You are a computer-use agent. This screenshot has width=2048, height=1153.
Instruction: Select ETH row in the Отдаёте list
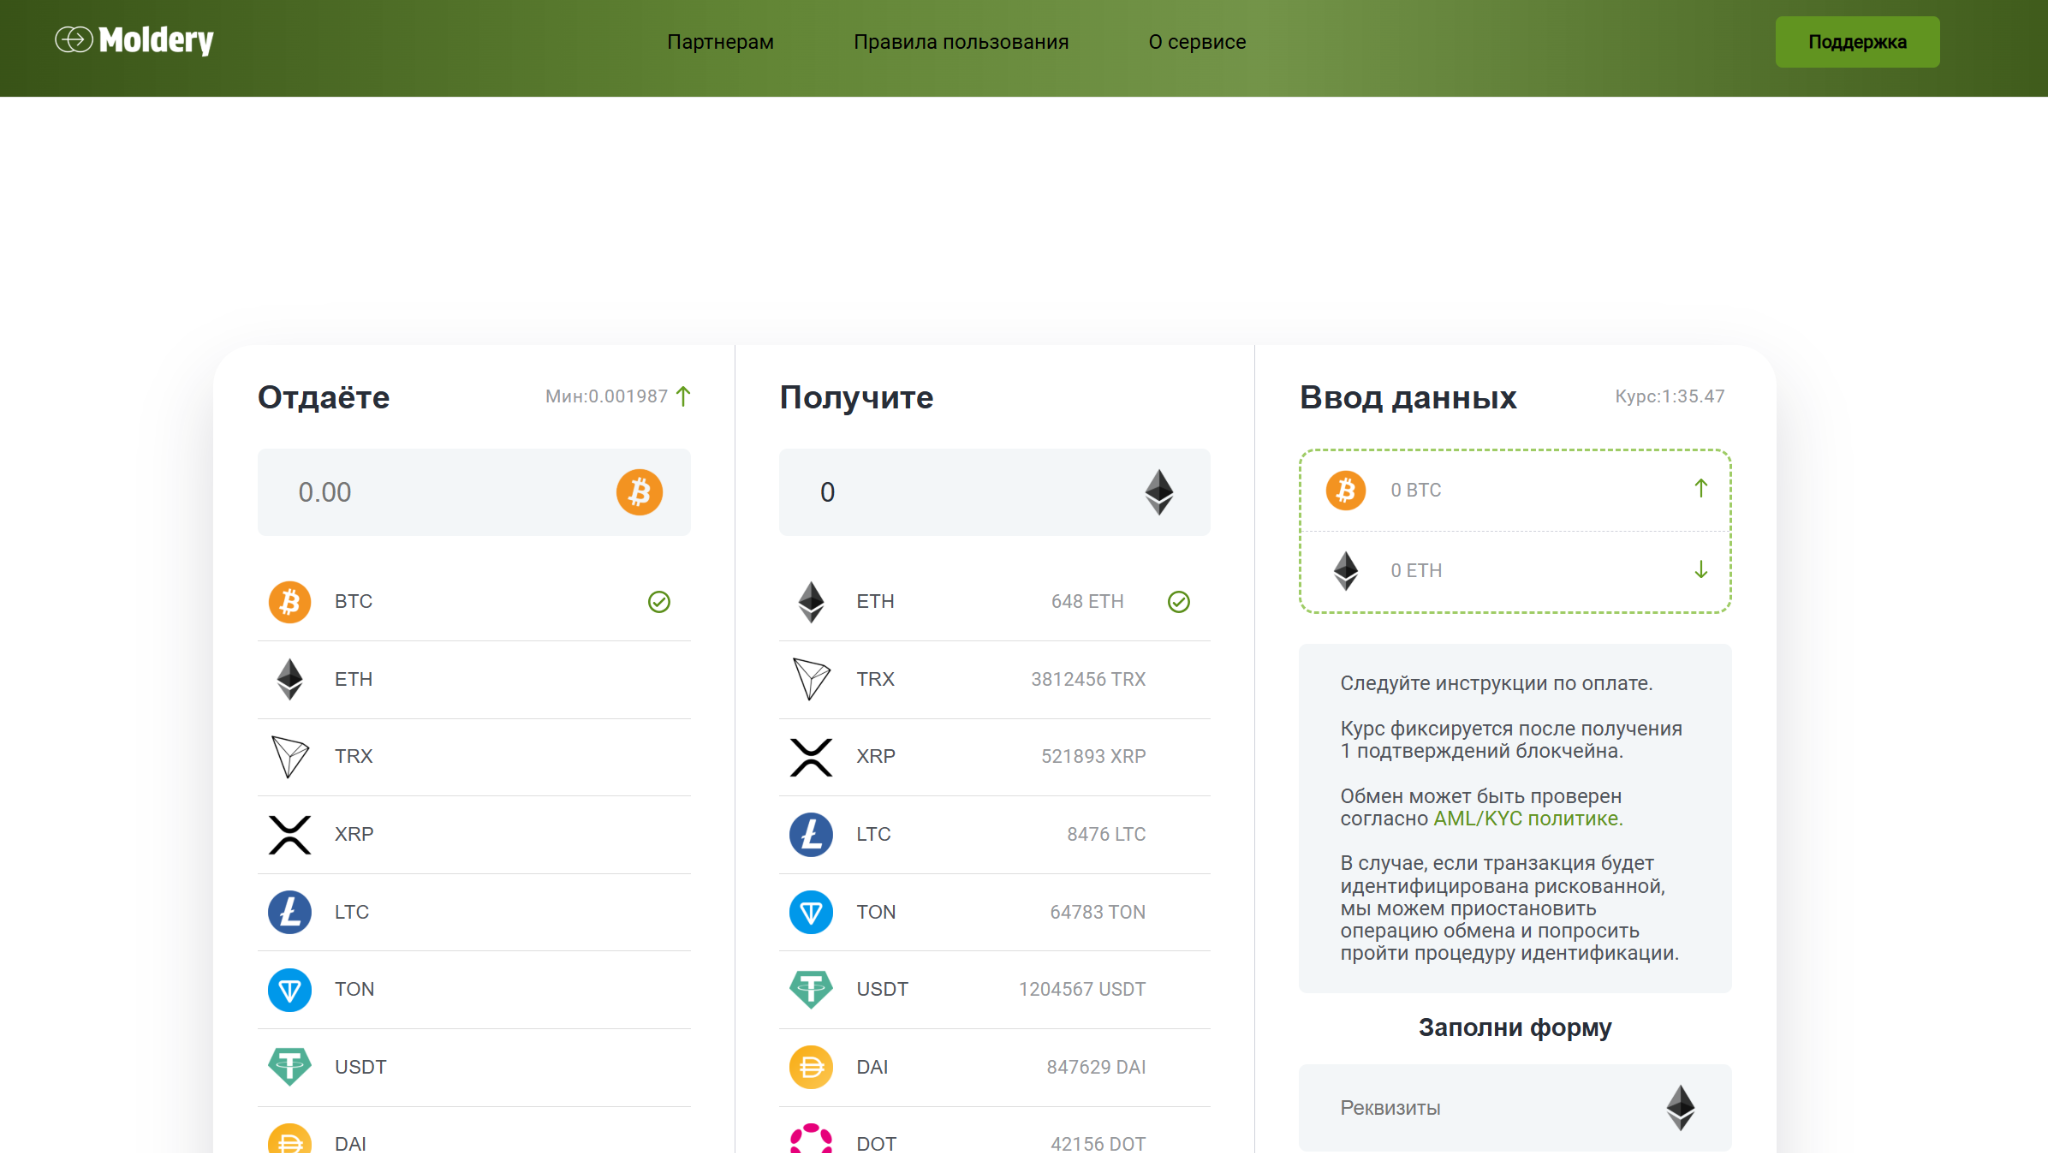[x=474, y=680]
